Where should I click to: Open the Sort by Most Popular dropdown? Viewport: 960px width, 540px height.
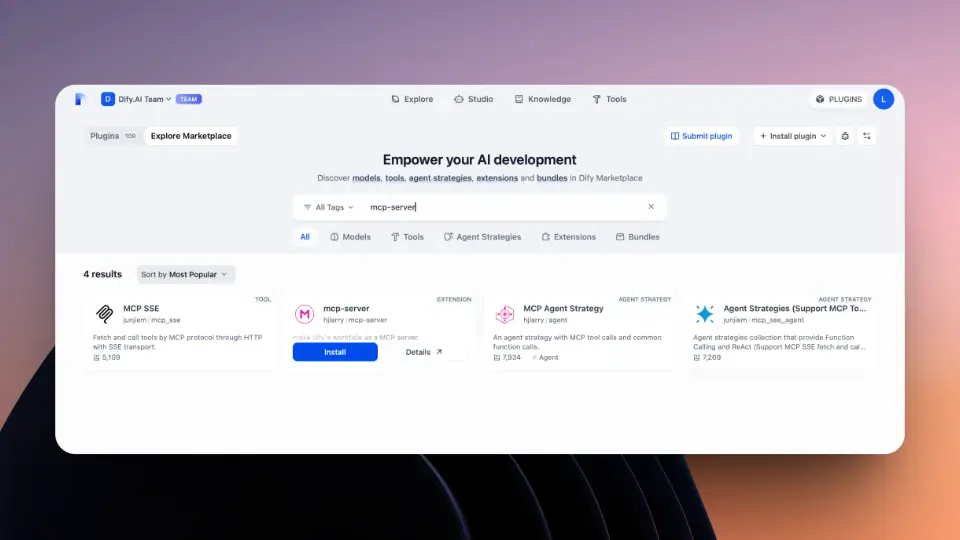tap(185, 274)
